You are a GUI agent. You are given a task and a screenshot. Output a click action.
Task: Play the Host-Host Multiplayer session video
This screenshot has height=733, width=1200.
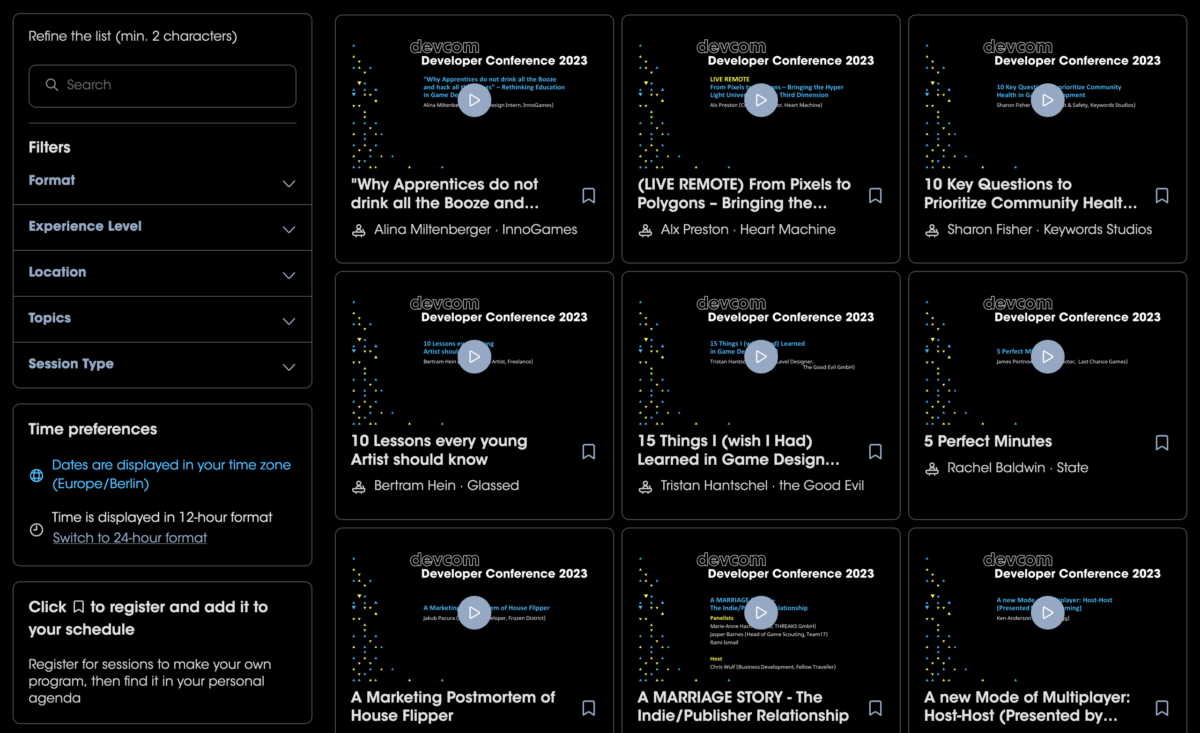click(1047, 613)
